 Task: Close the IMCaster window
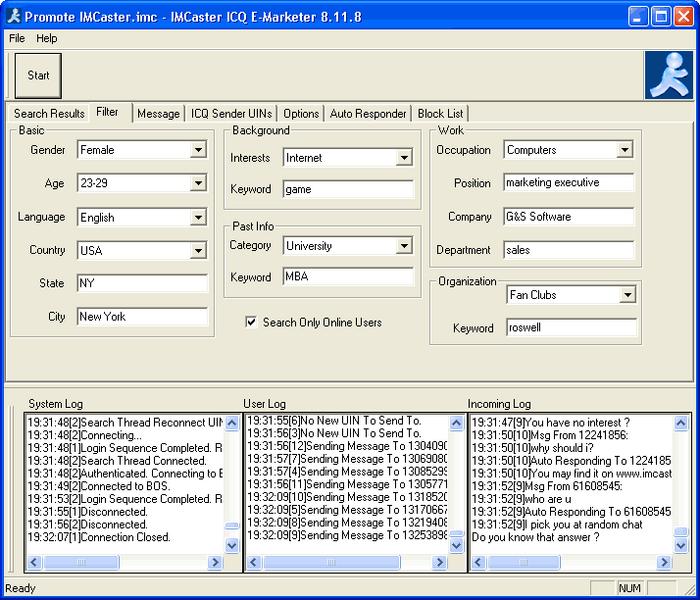[x=683, y=17]
